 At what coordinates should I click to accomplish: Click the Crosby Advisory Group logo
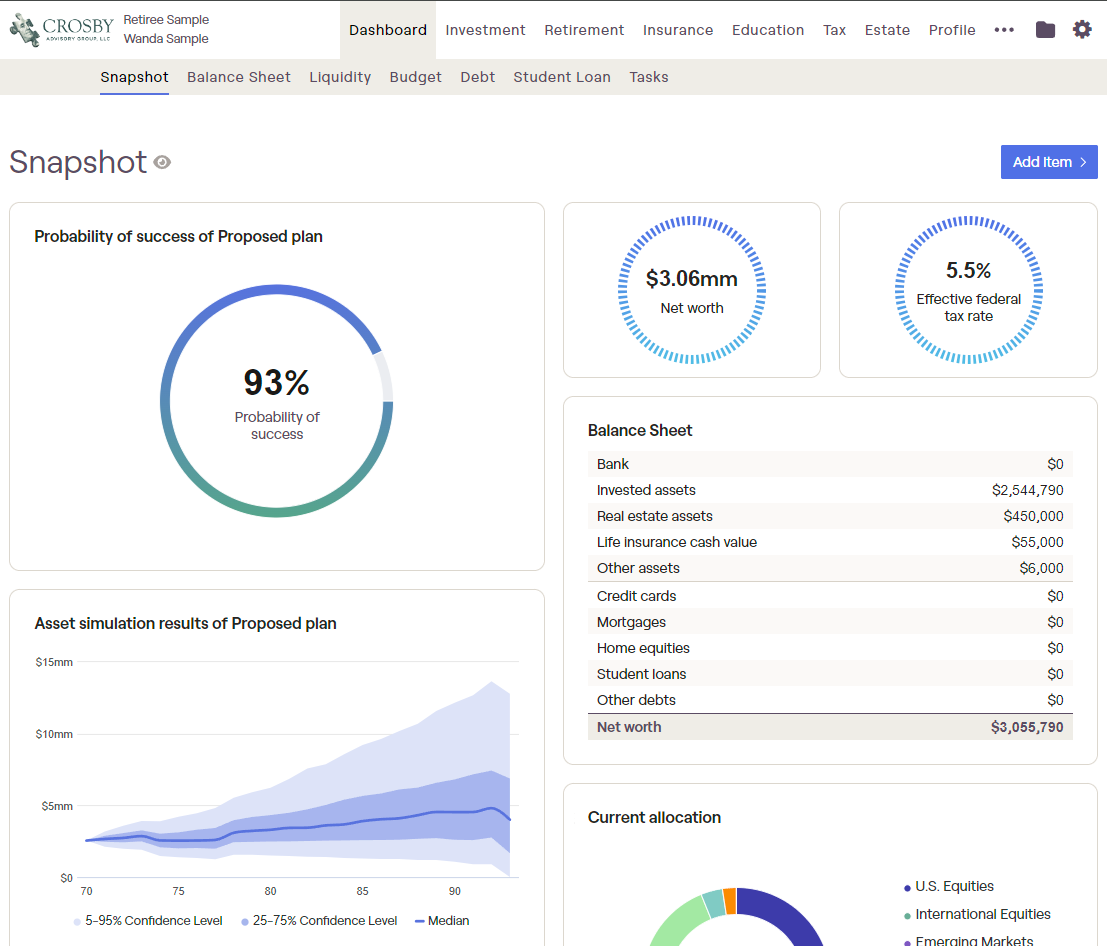pyautogui.click(x=61, y=30)
